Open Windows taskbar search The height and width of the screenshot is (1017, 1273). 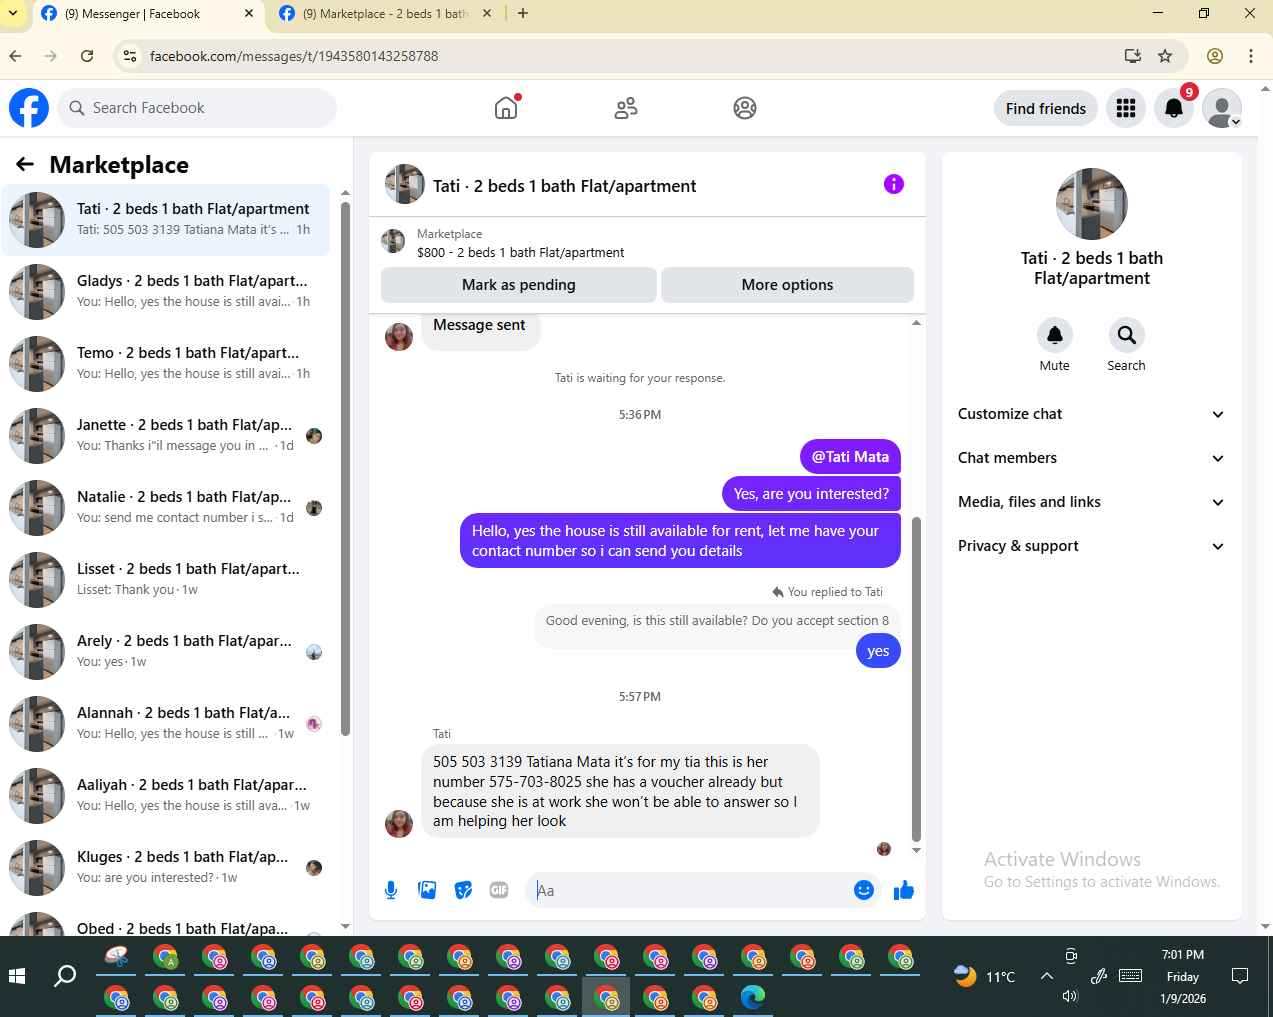pyautogui.click(x=65, y=976)
